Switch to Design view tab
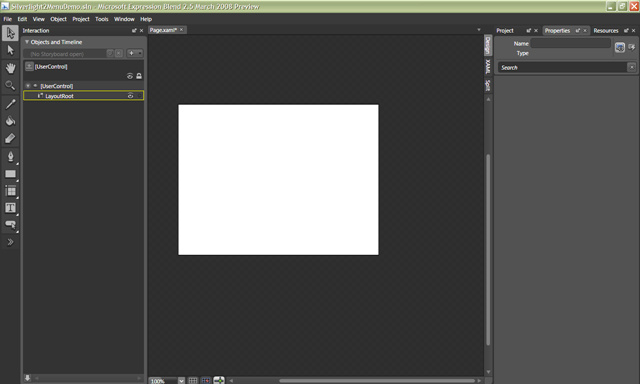This screenshot has height=384, width=640. [488, 46]
